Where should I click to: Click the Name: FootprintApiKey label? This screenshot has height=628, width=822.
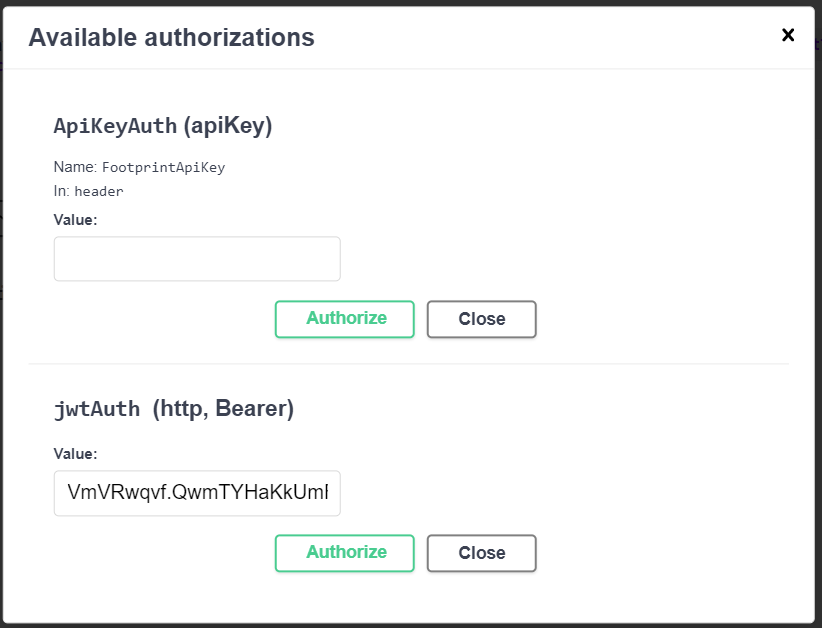[138, 167]
